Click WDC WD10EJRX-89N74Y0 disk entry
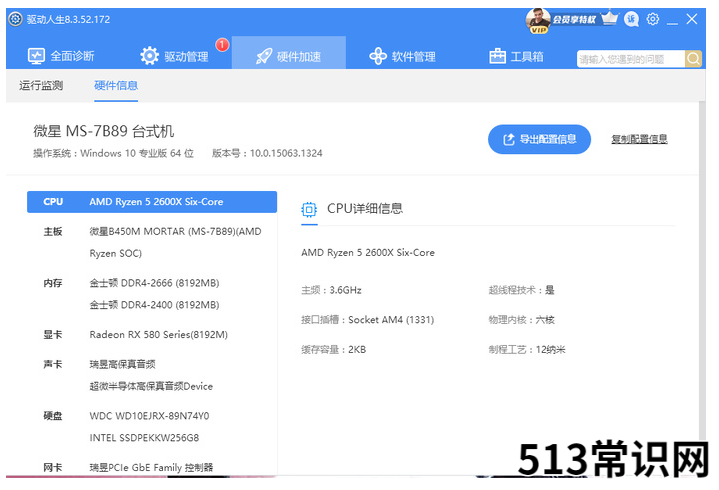This screenshot has height=490, width=719. 149,416
